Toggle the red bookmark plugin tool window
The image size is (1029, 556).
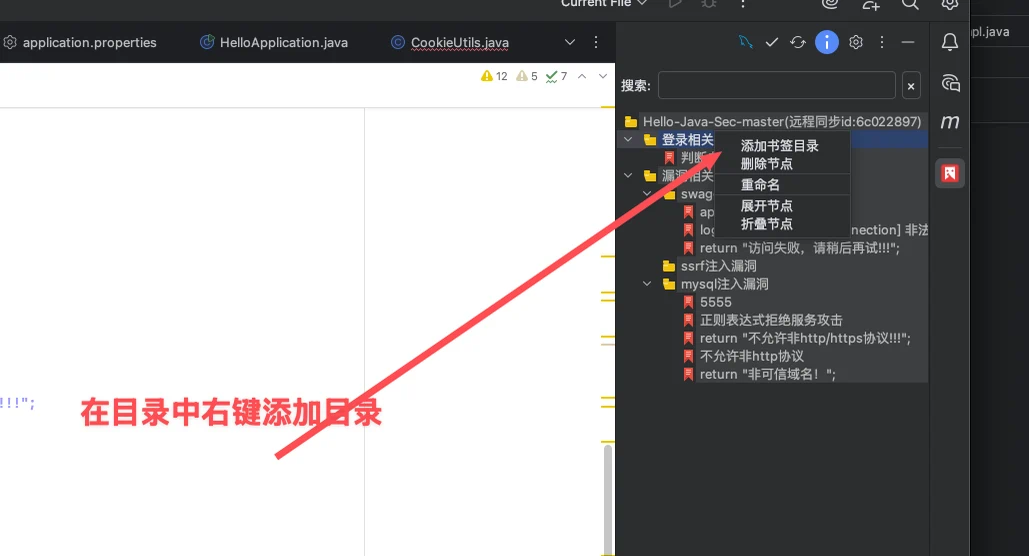(950, 173)
